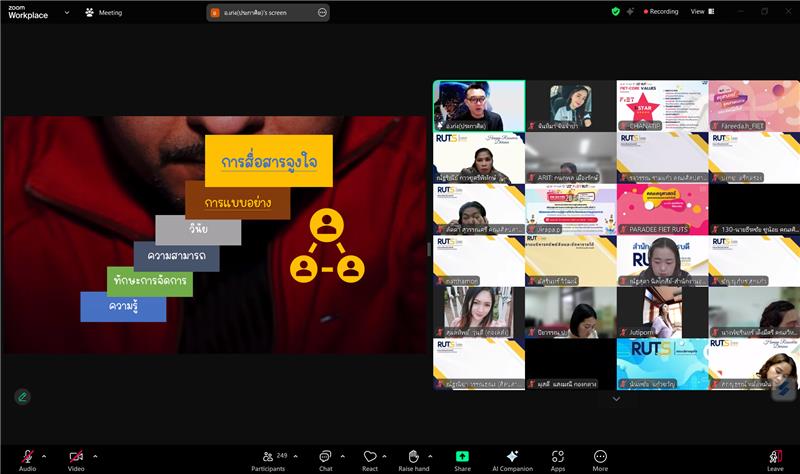Expand the Zoom Workplace dropdown chevron
Viewport: 800px width, 474px height.
(67, 13)
